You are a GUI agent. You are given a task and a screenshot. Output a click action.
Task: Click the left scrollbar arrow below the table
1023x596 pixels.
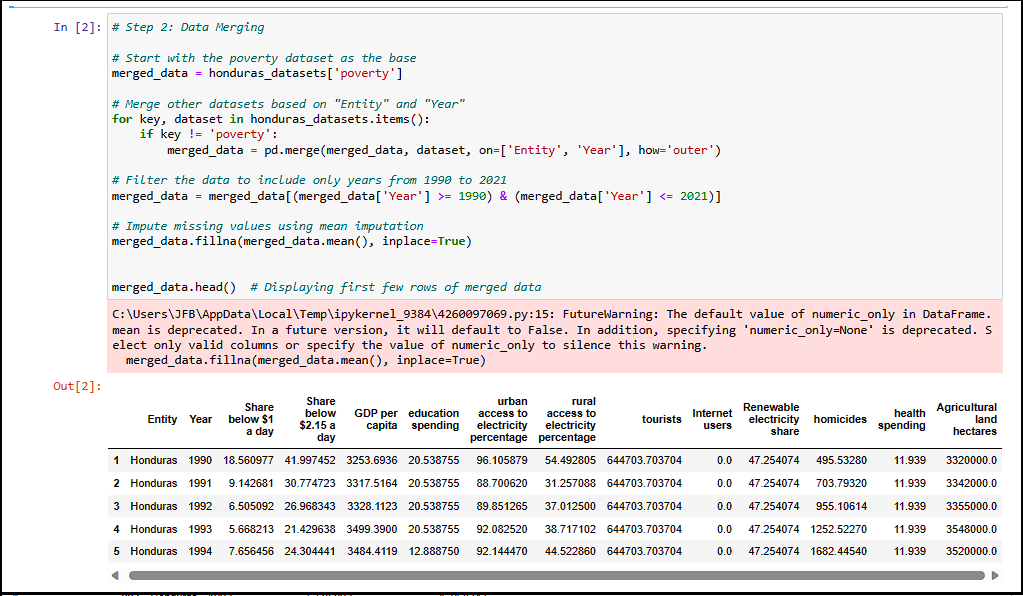tap(114, 575)
